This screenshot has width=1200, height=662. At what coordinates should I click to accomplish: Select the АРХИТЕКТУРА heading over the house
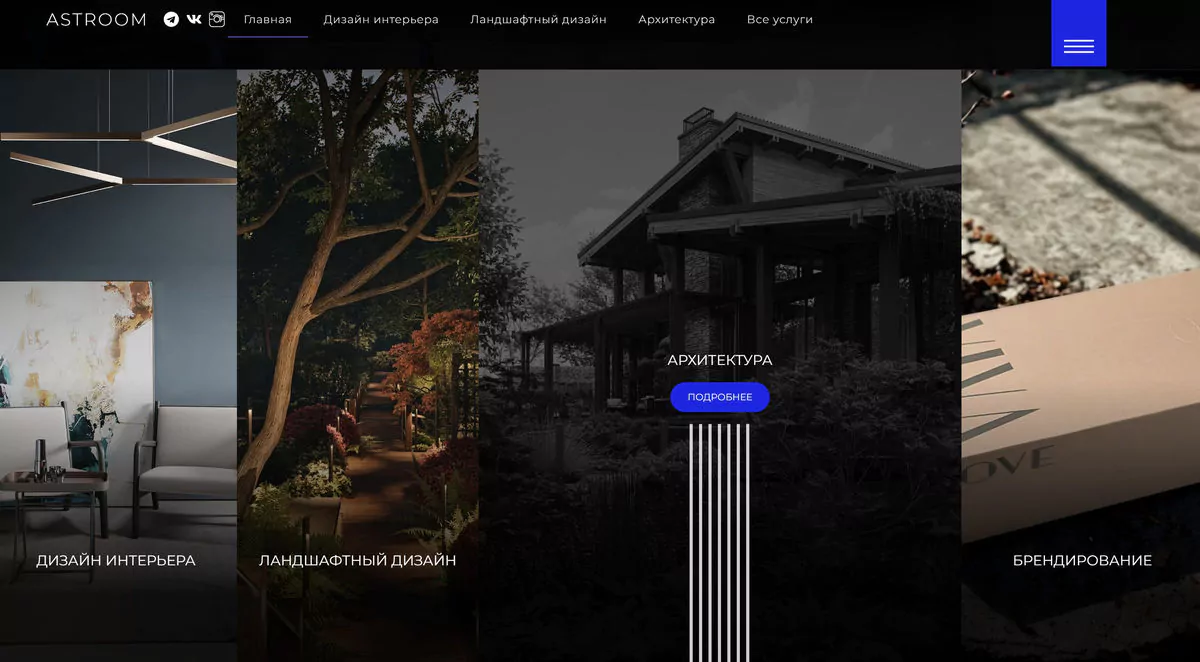coord(720,360)
